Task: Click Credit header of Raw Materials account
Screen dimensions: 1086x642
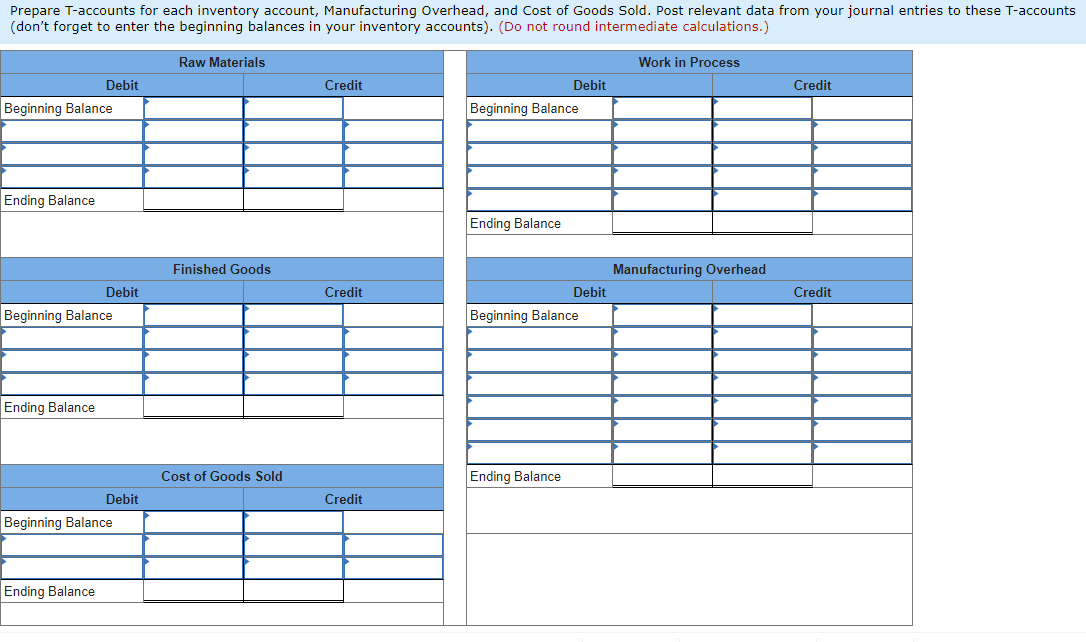Action: [x=344, y=85]
